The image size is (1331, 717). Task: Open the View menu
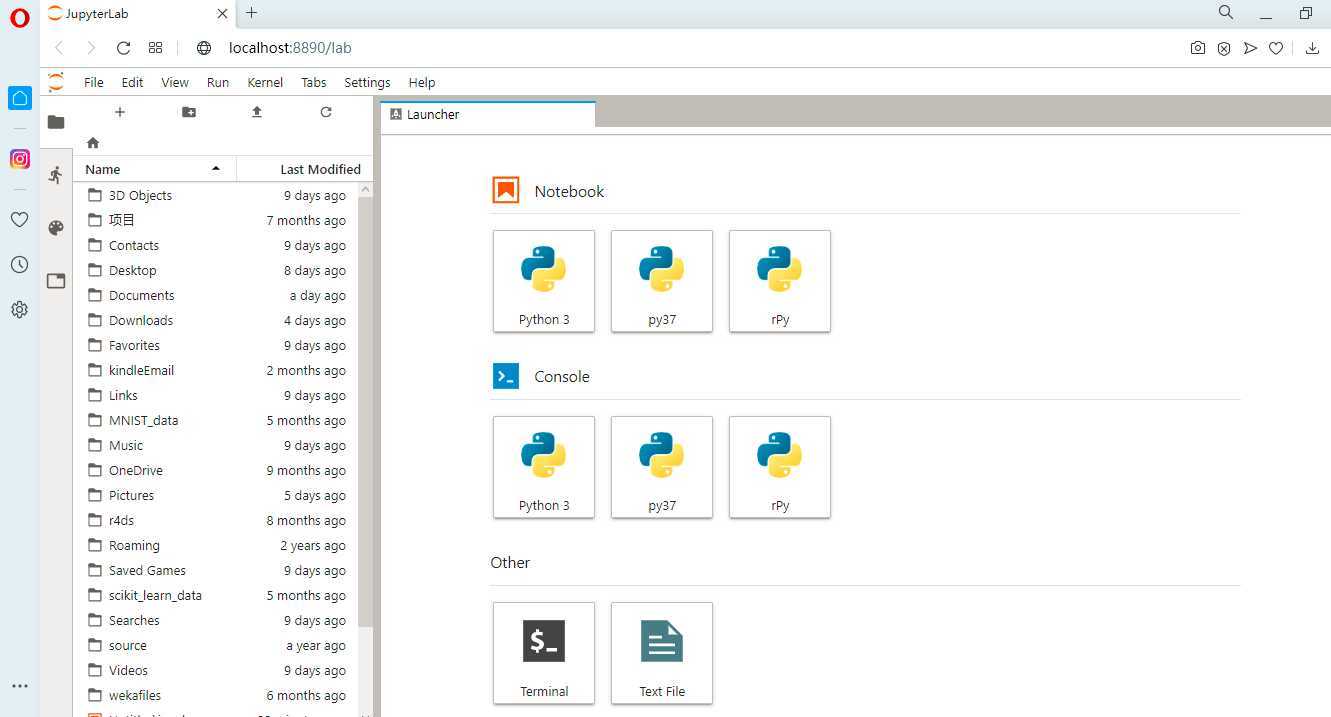click(x=175, y=82)
